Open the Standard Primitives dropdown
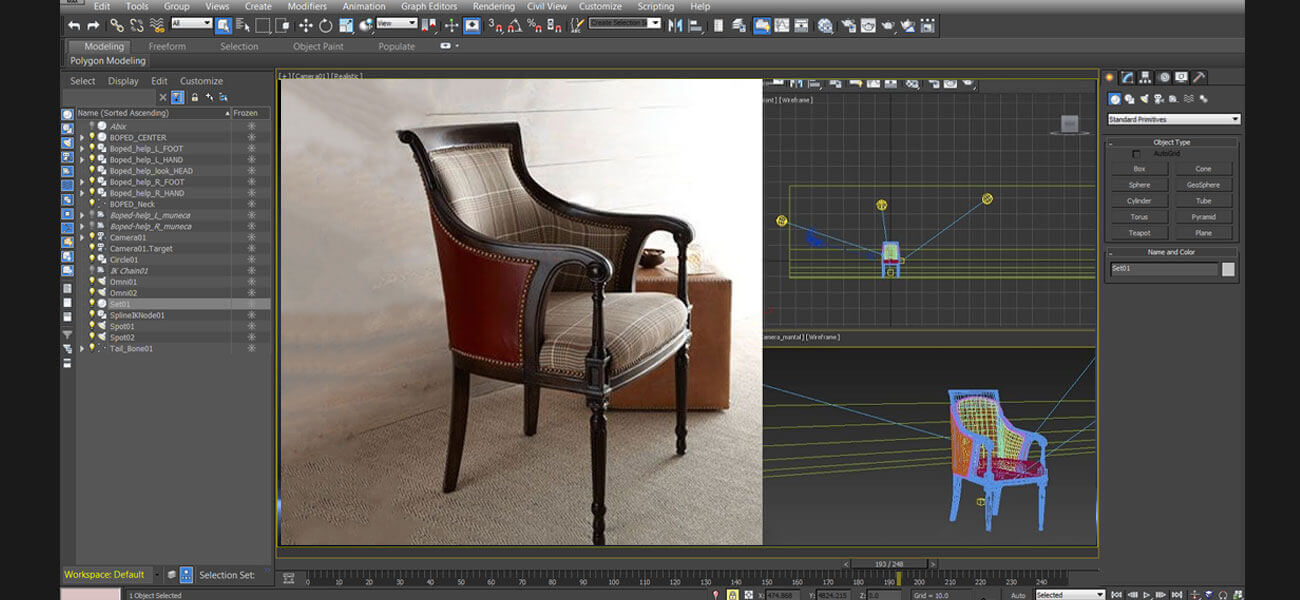This screenshot has width=1300, height=600. click(x=1173, y=119)
